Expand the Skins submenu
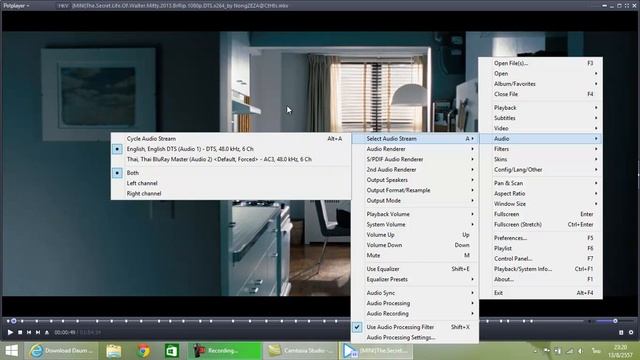Image resolution: width=640 pixels, height=360 pixels. pos(540,159)
